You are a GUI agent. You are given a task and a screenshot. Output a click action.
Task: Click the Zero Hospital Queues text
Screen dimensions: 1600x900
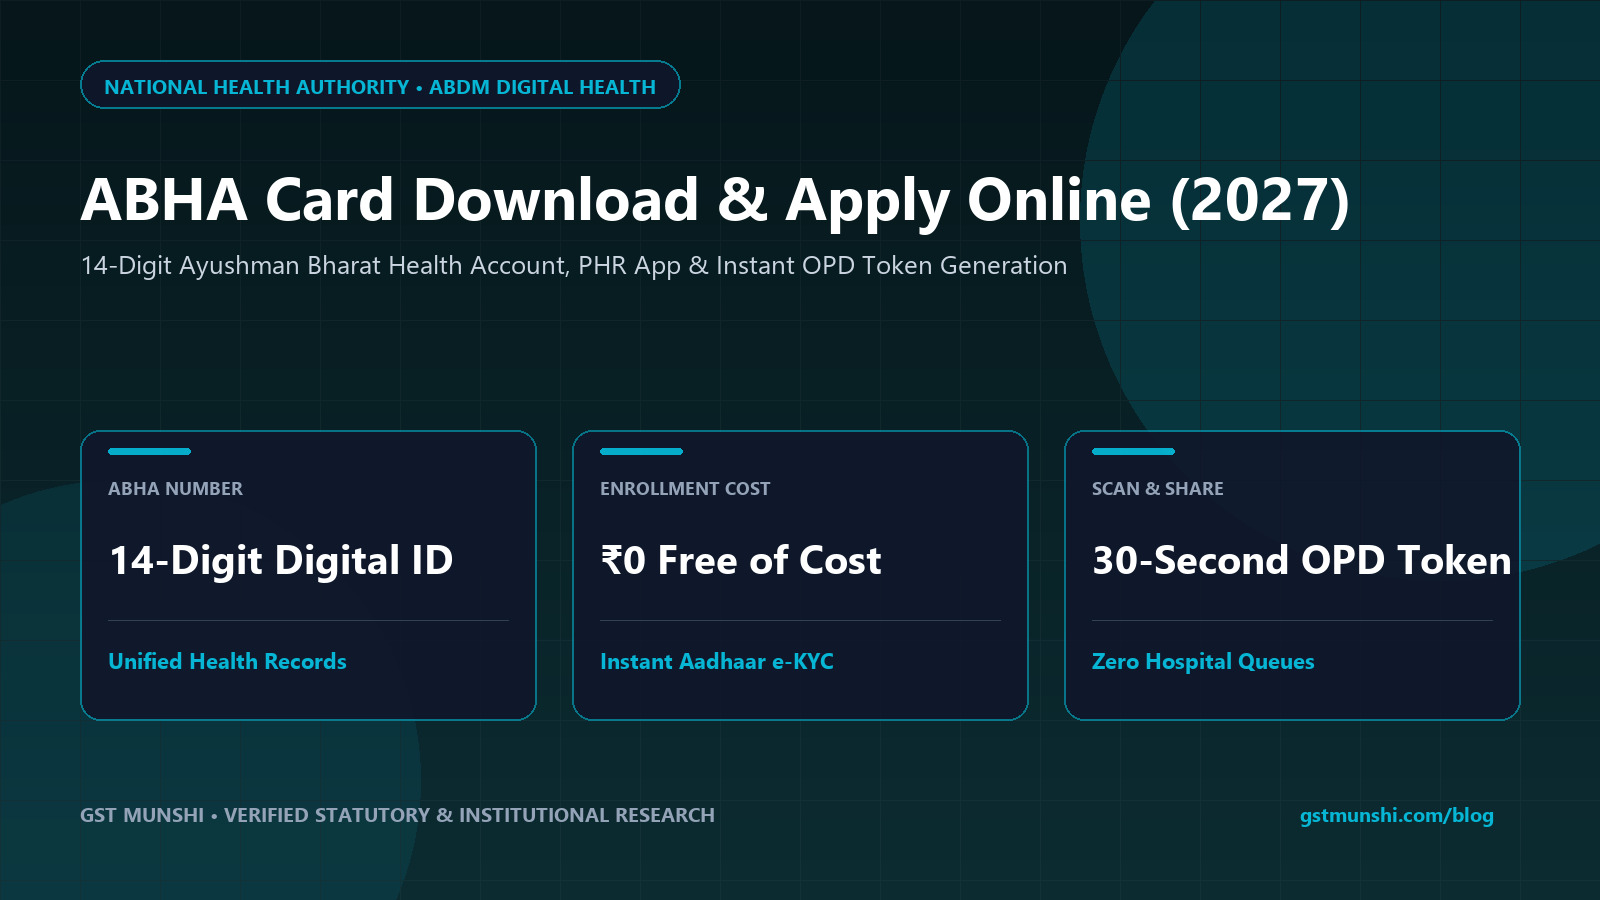1203,661
